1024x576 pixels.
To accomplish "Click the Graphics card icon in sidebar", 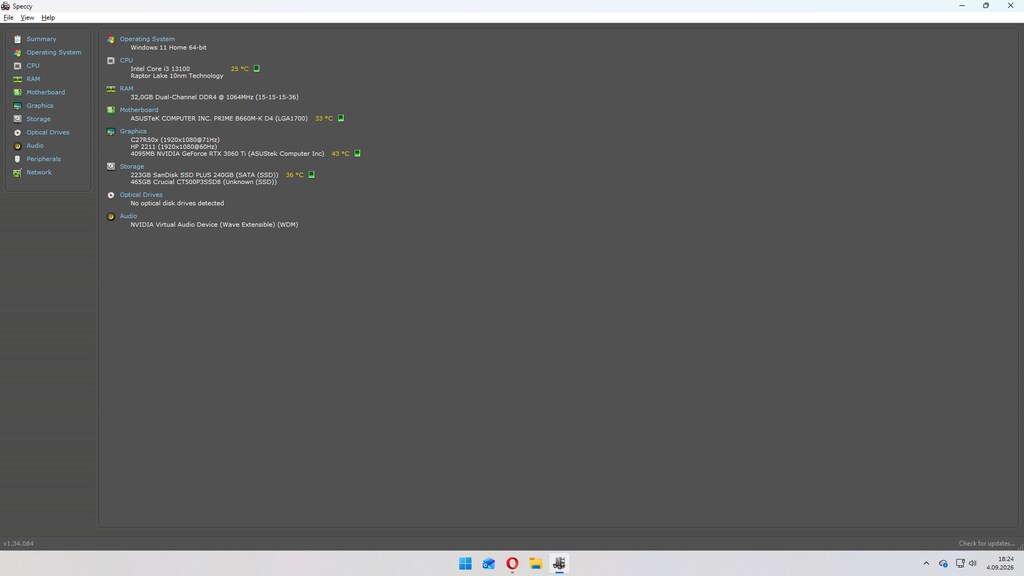I will pos(18,106).
